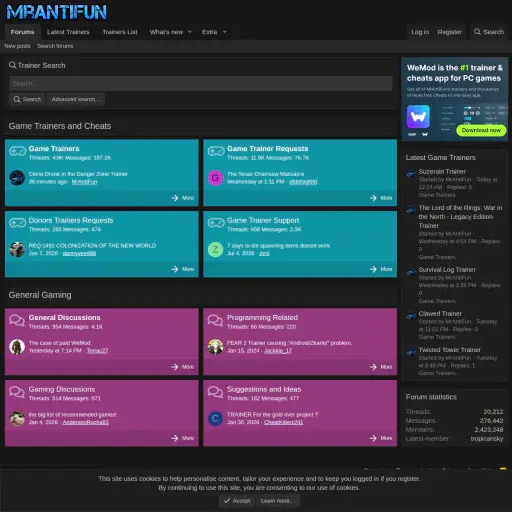
Task: Click the General Discussions chat bubbles icon
Action: (x=17, y=320)
